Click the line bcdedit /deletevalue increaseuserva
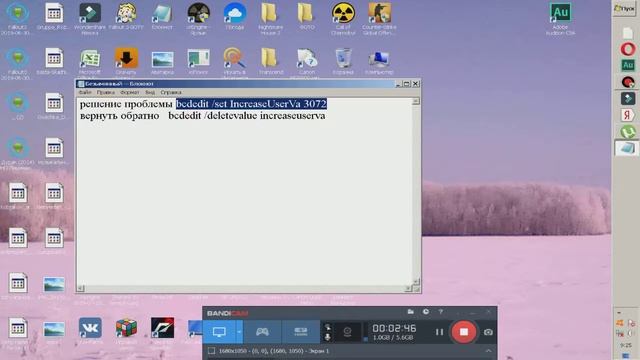Viewport: 640px width, 360px height. coord(247,116)
